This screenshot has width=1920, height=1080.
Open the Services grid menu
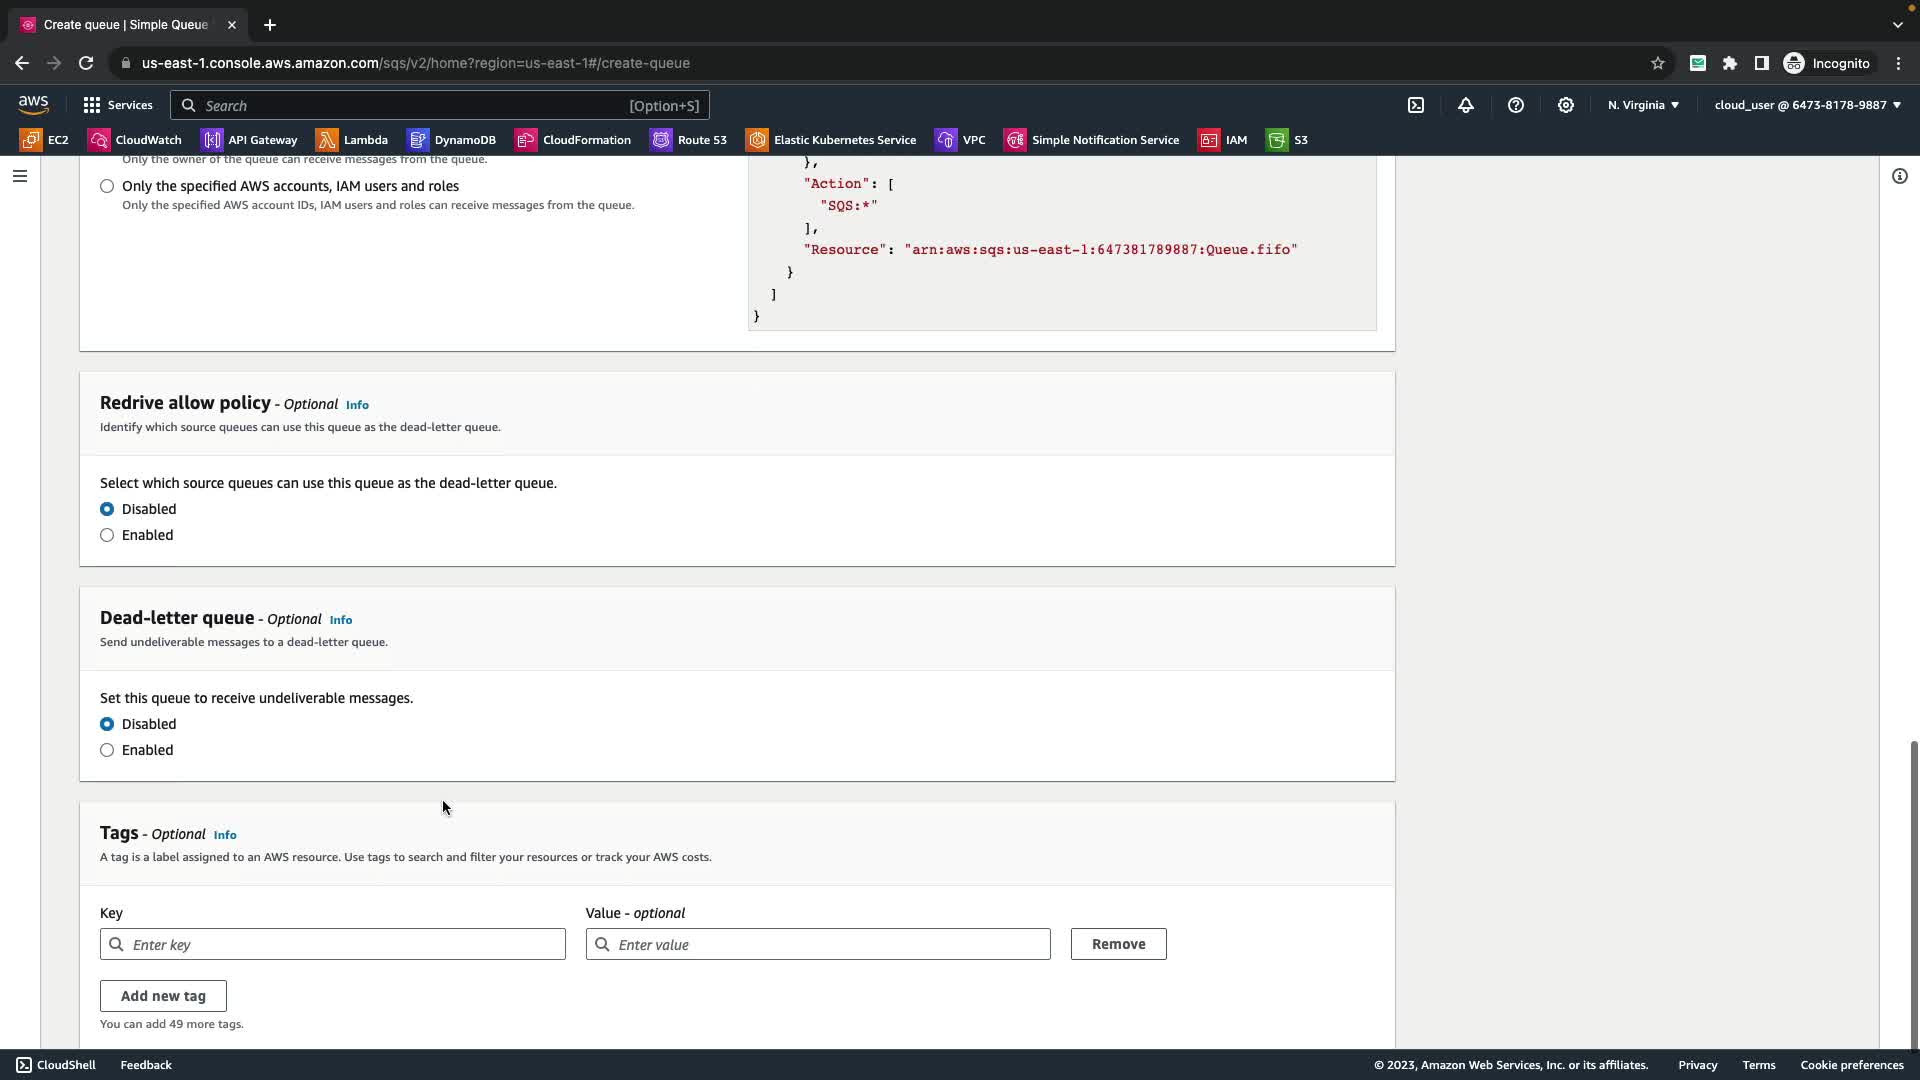(x=117, y=105)
